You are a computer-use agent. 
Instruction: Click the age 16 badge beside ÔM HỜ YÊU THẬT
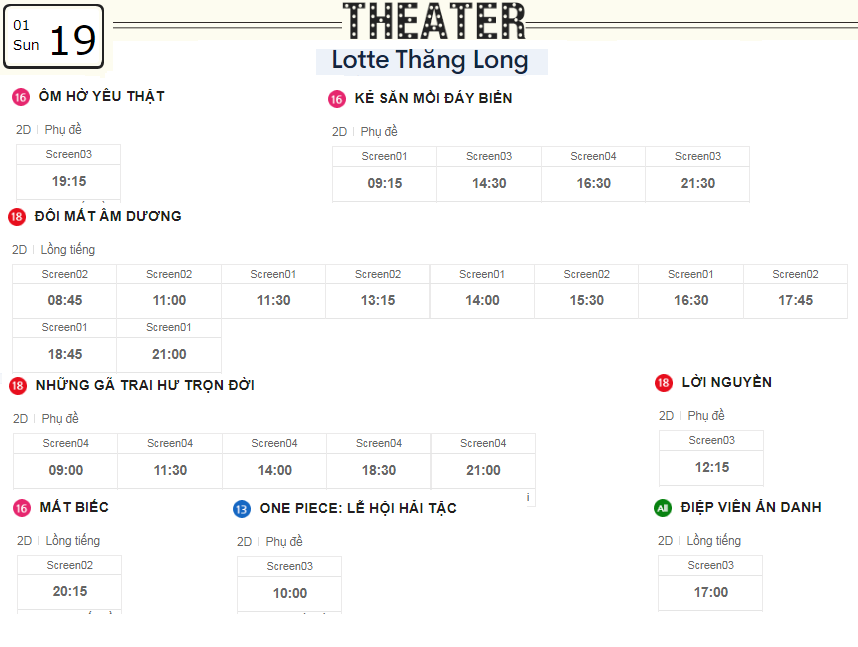tap(21, 97)
